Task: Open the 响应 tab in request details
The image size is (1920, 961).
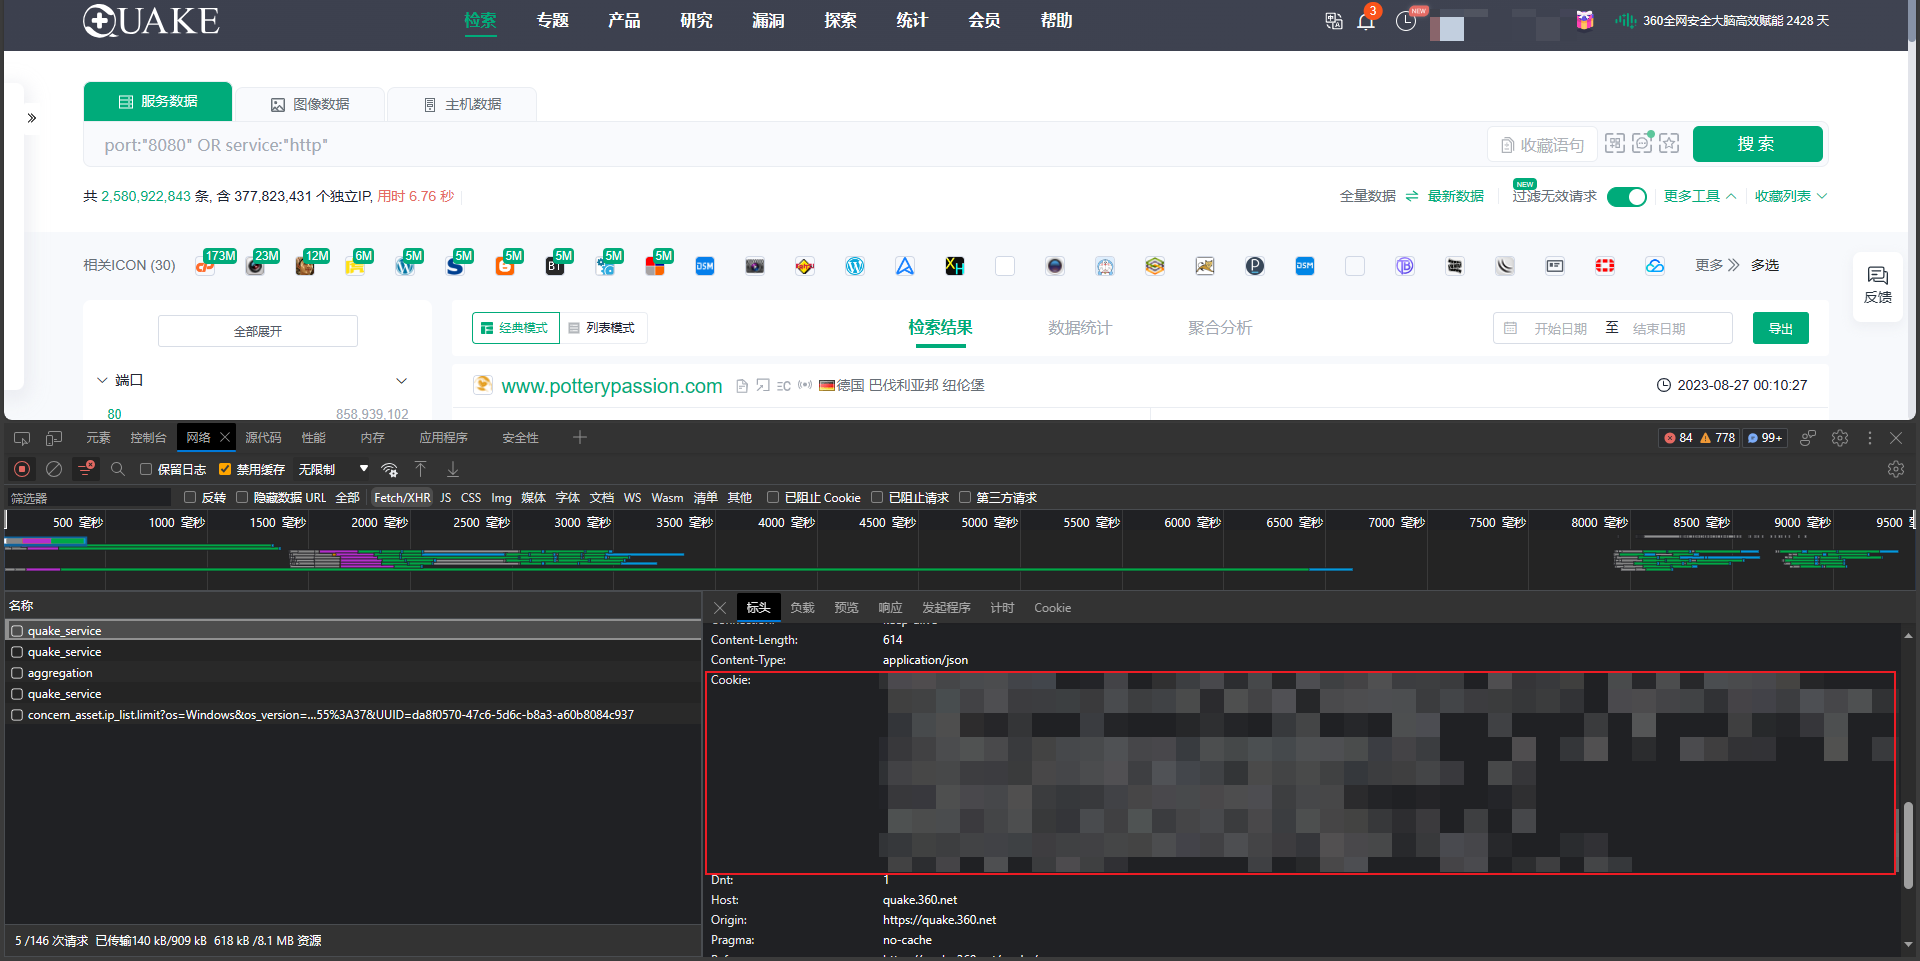Action: pyautogui.click(x=890, y=608)
